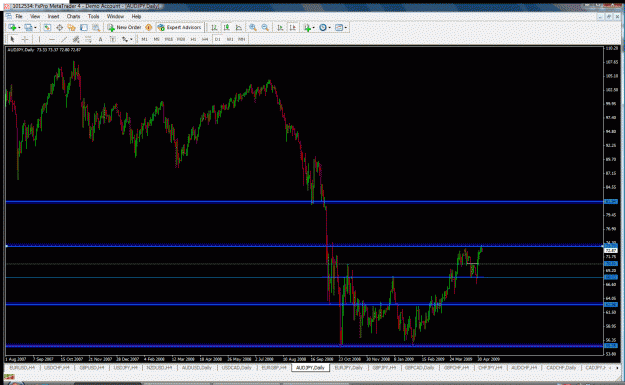Select the Vertical Line drawing tool

click(x=39, y=39)
